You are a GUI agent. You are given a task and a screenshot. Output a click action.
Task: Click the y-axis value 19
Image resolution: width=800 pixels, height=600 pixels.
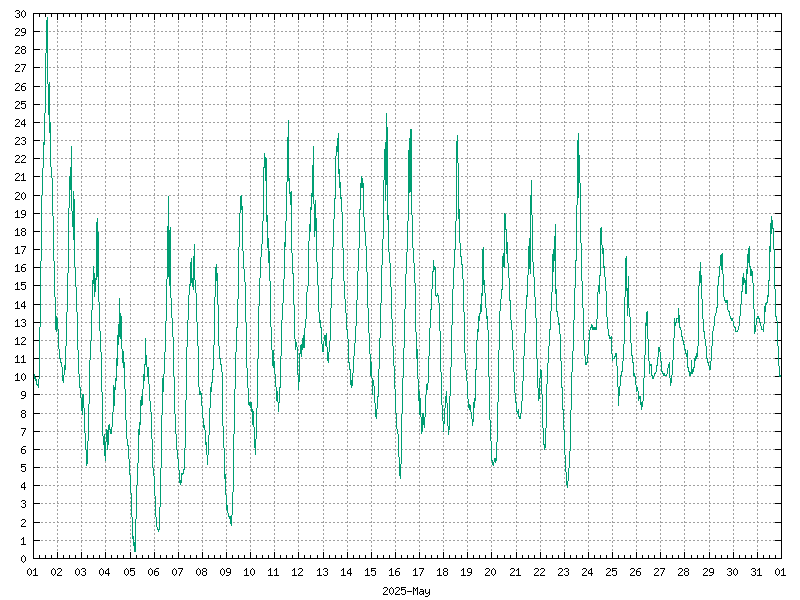20,214
